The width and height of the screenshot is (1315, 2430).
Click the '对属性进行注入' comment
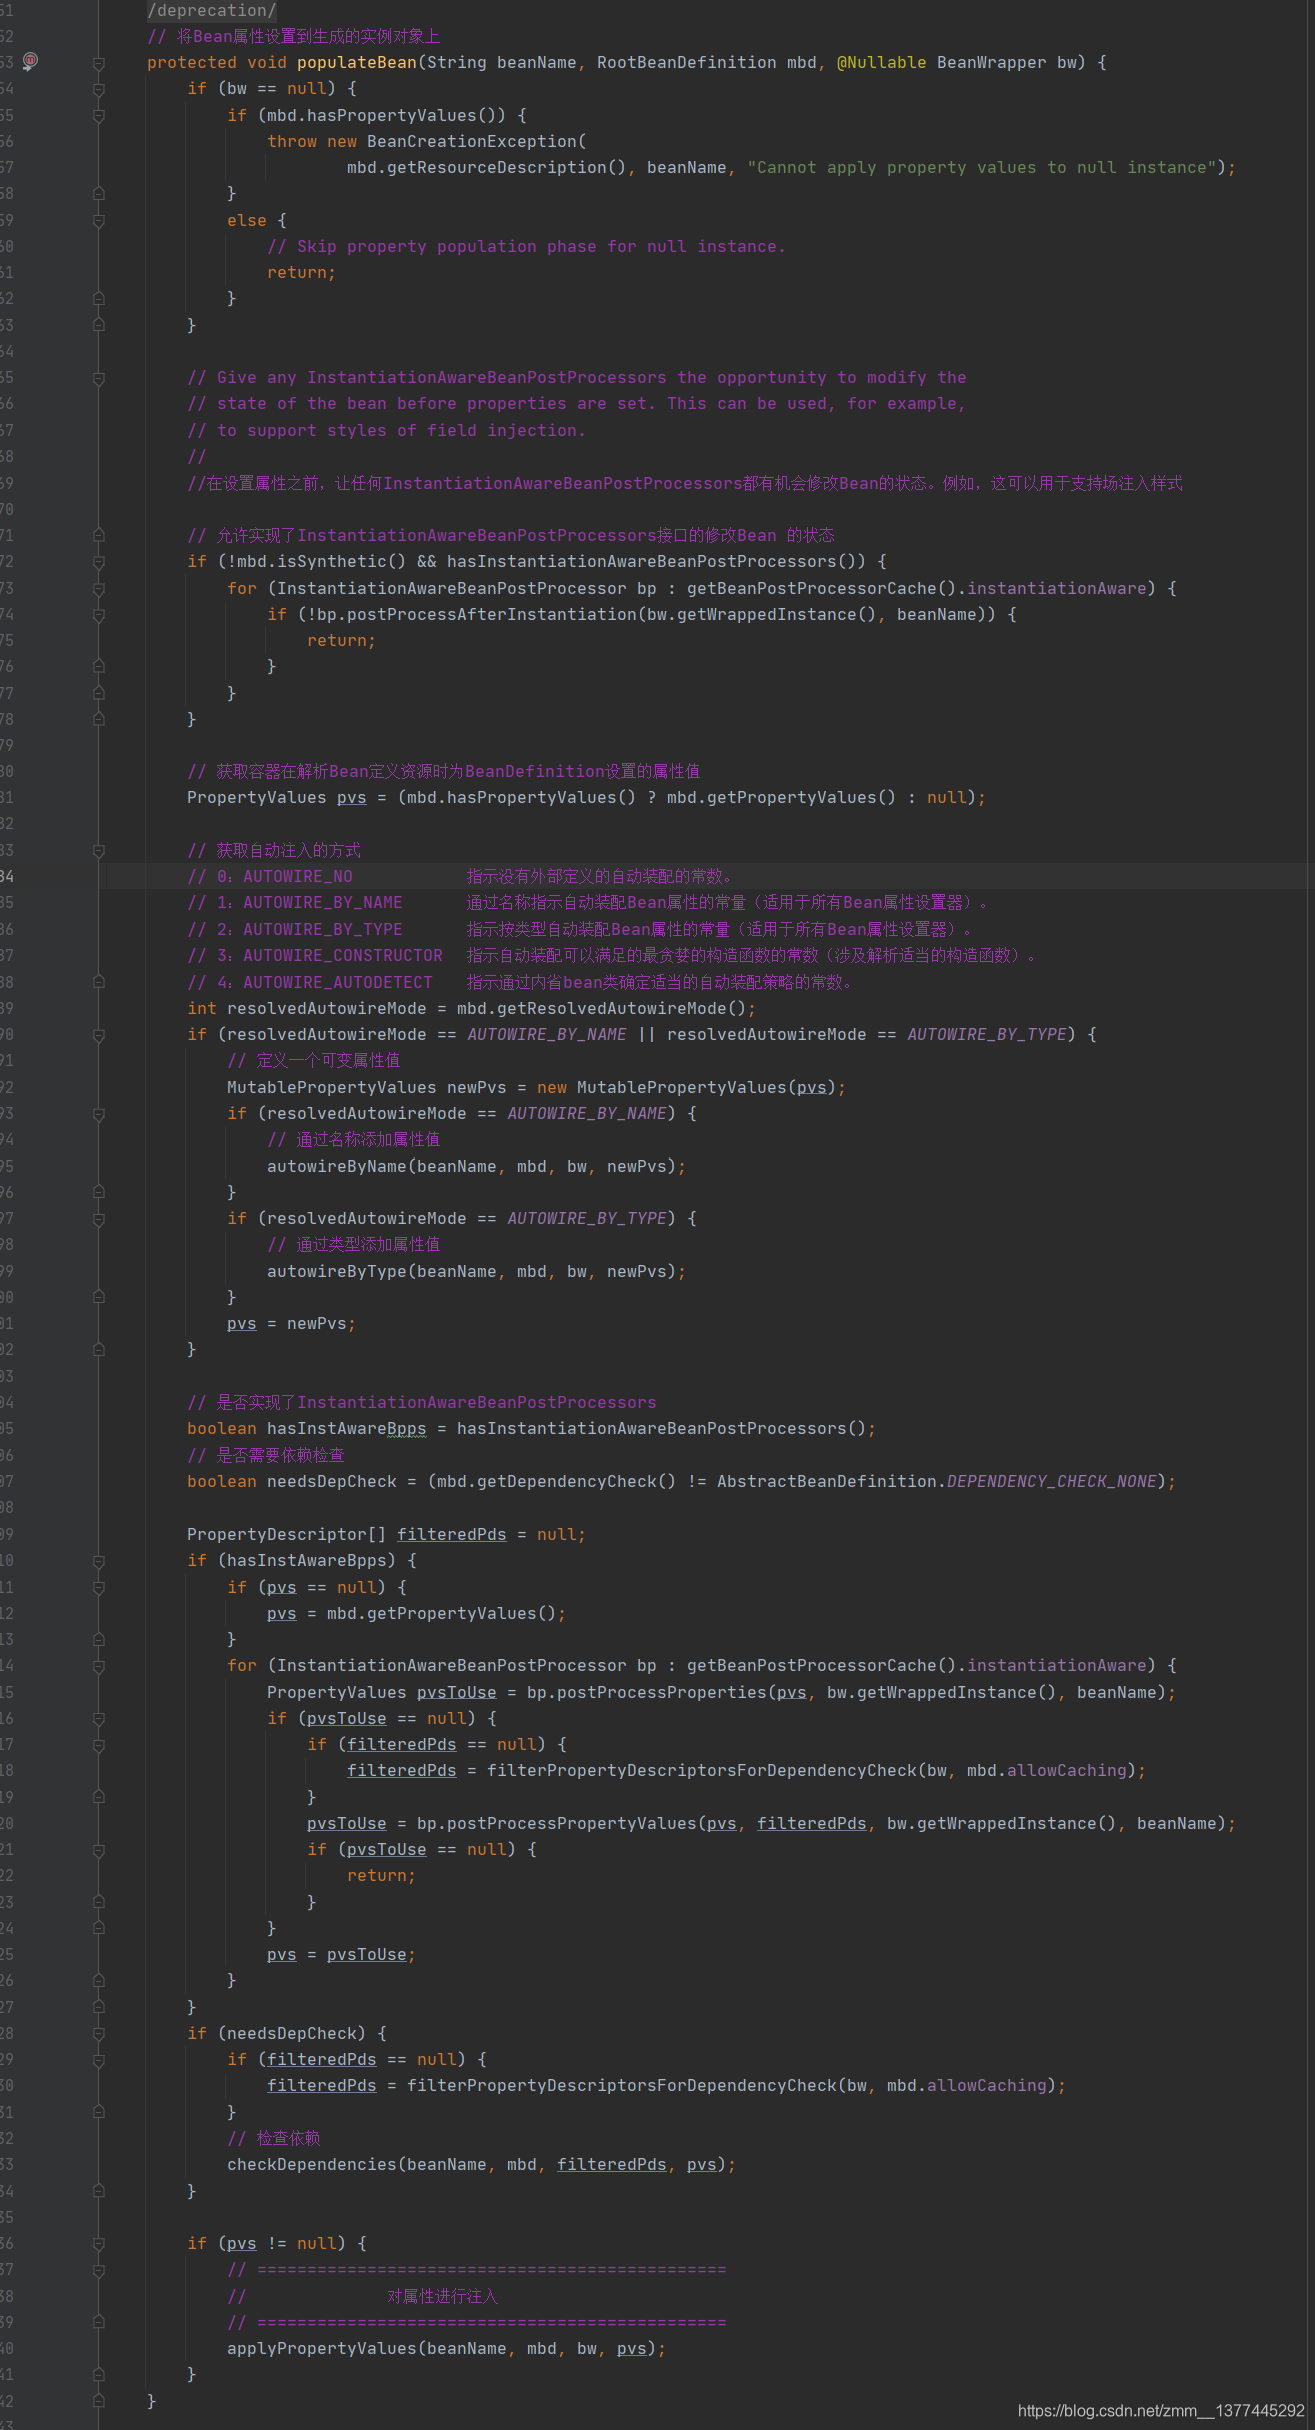click(442, 2296)
